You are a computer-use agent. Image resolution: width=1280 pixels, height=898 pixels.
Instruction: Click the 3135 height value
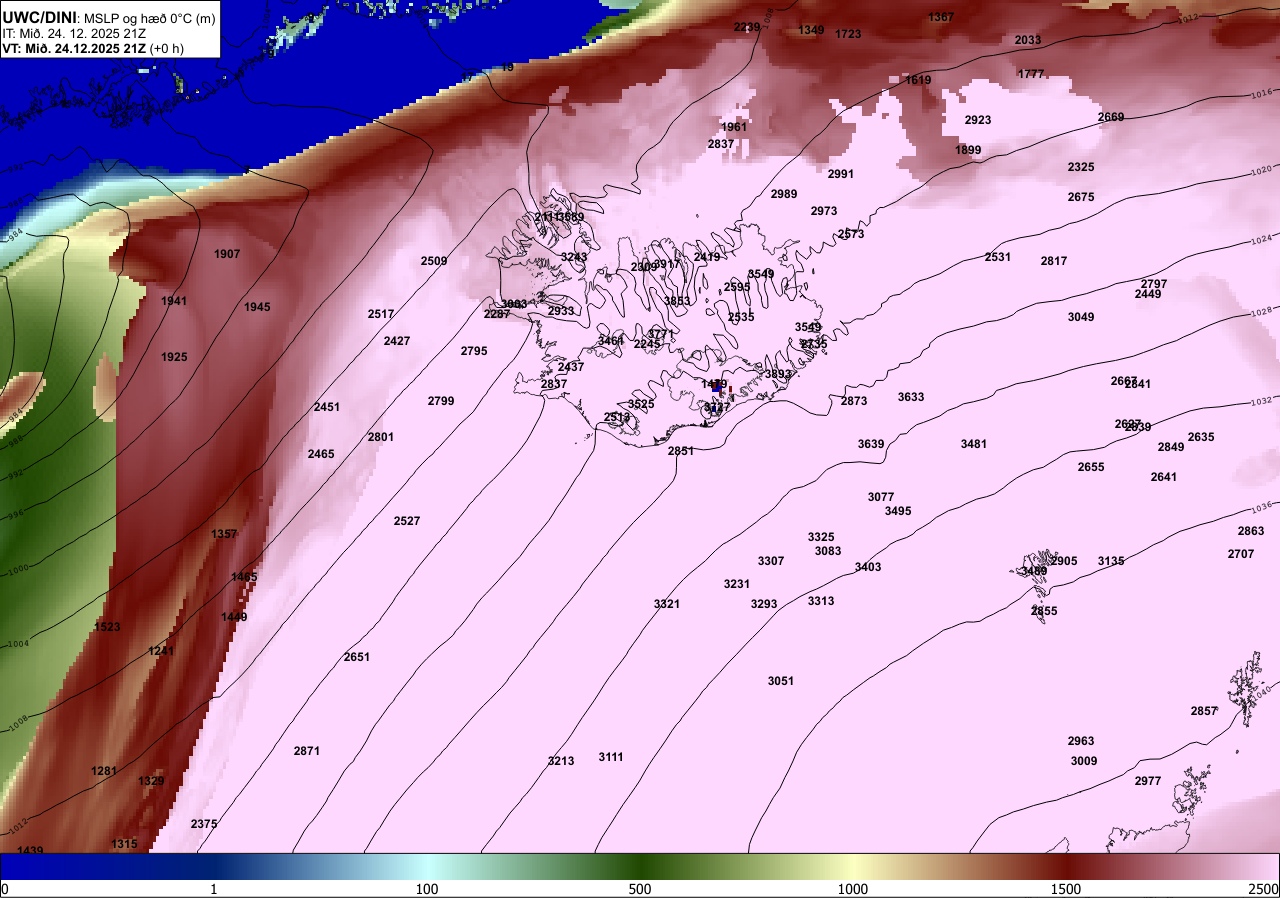click(1111, 561)
